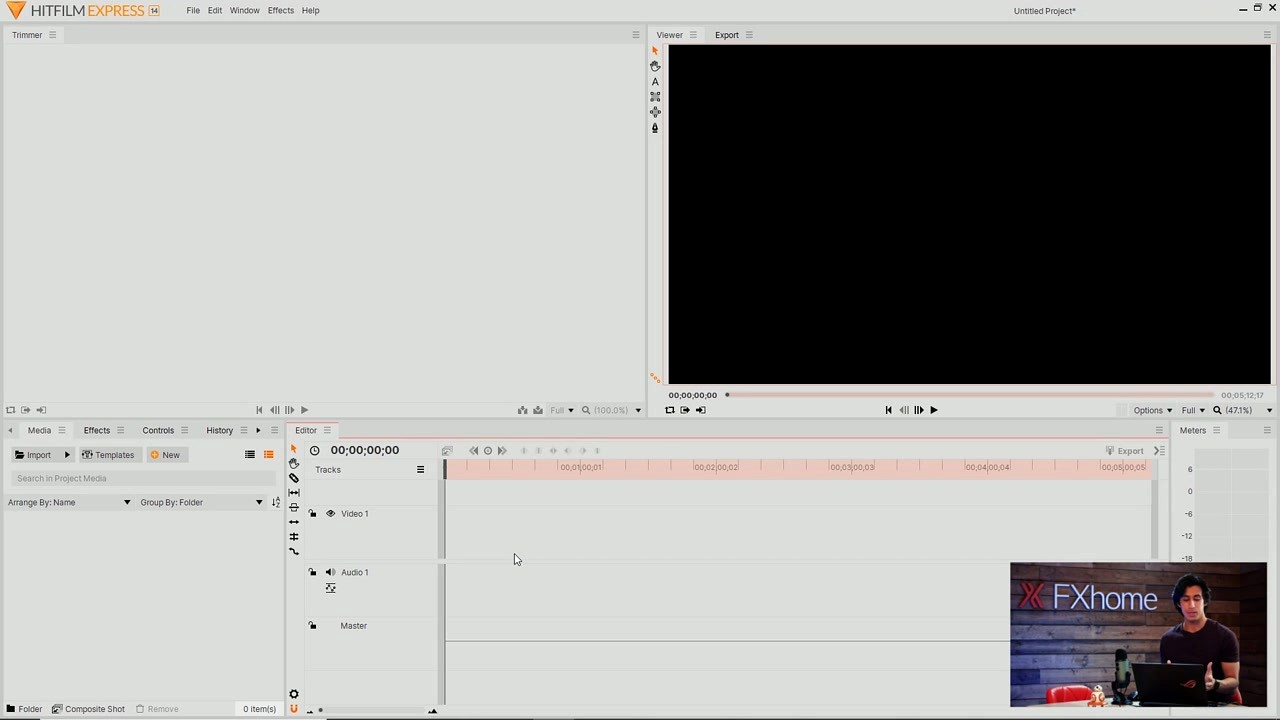Click the Import button in the Media panel

point(38,455)
